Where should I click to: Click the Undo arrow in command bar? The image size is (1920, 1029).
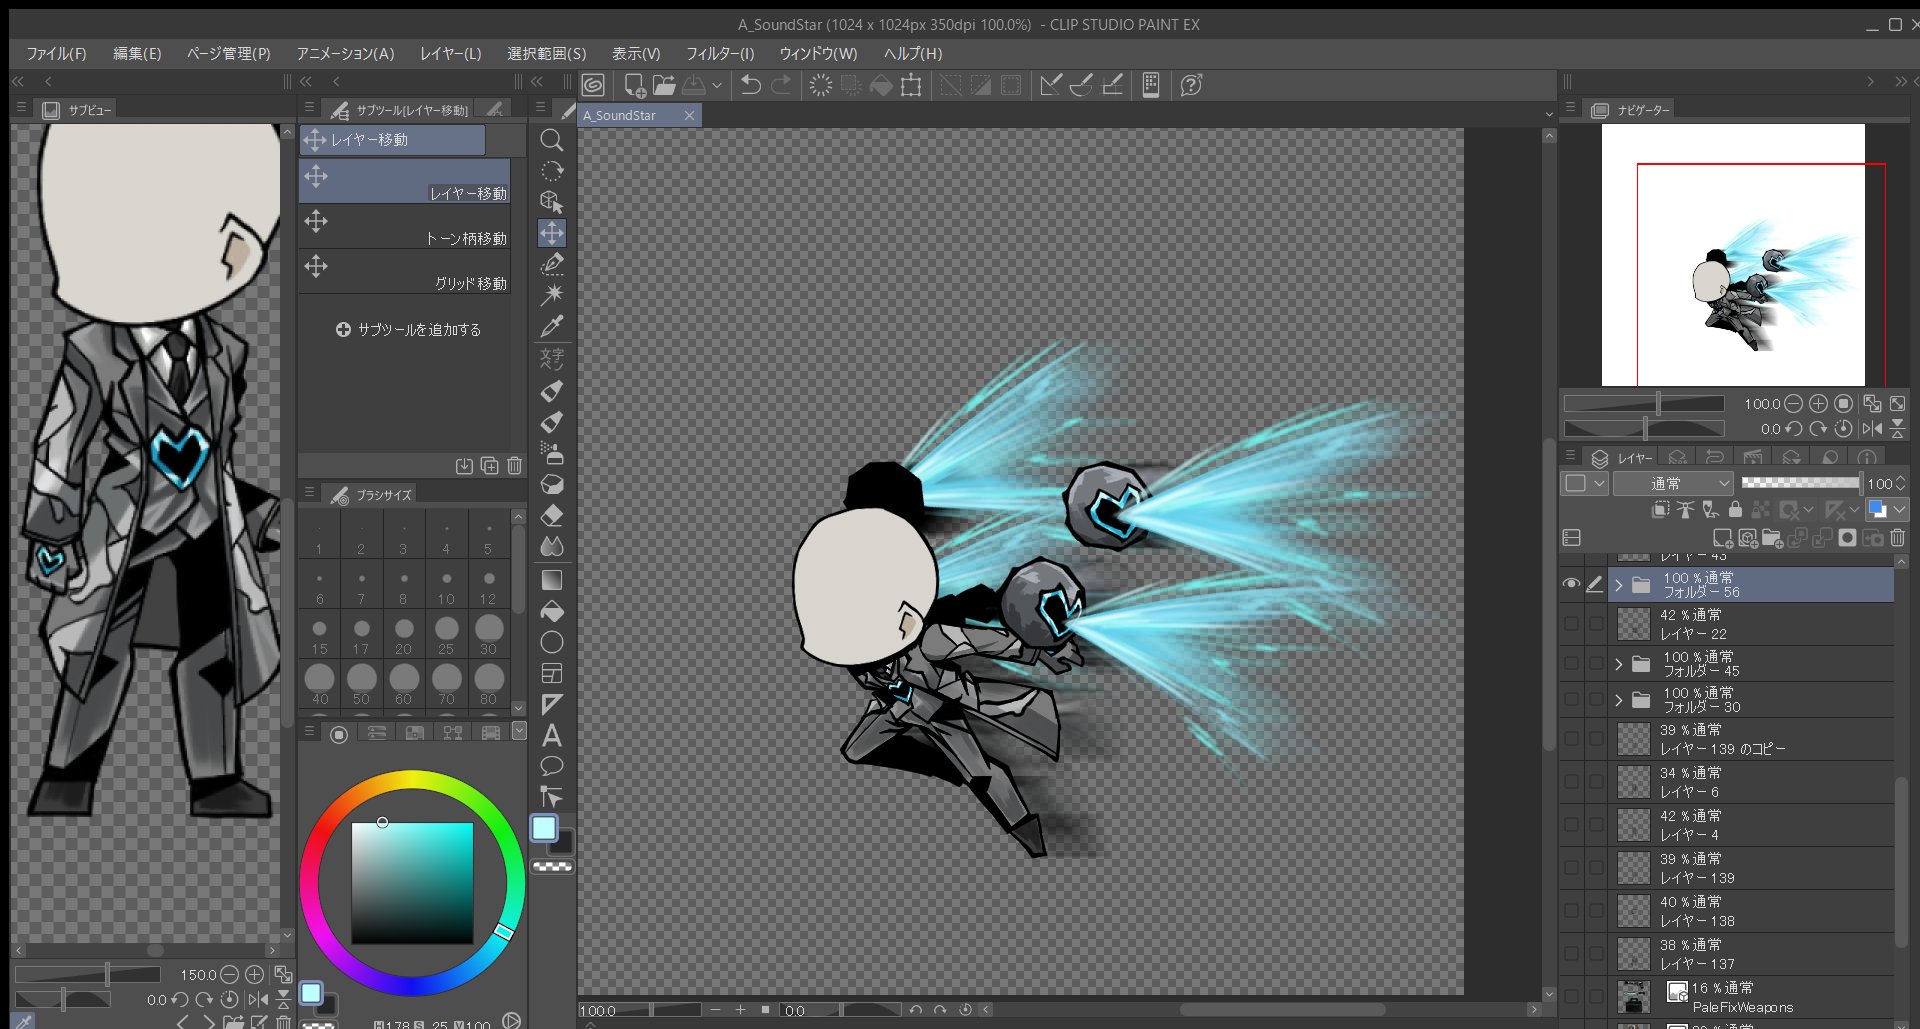click(750, 86)
